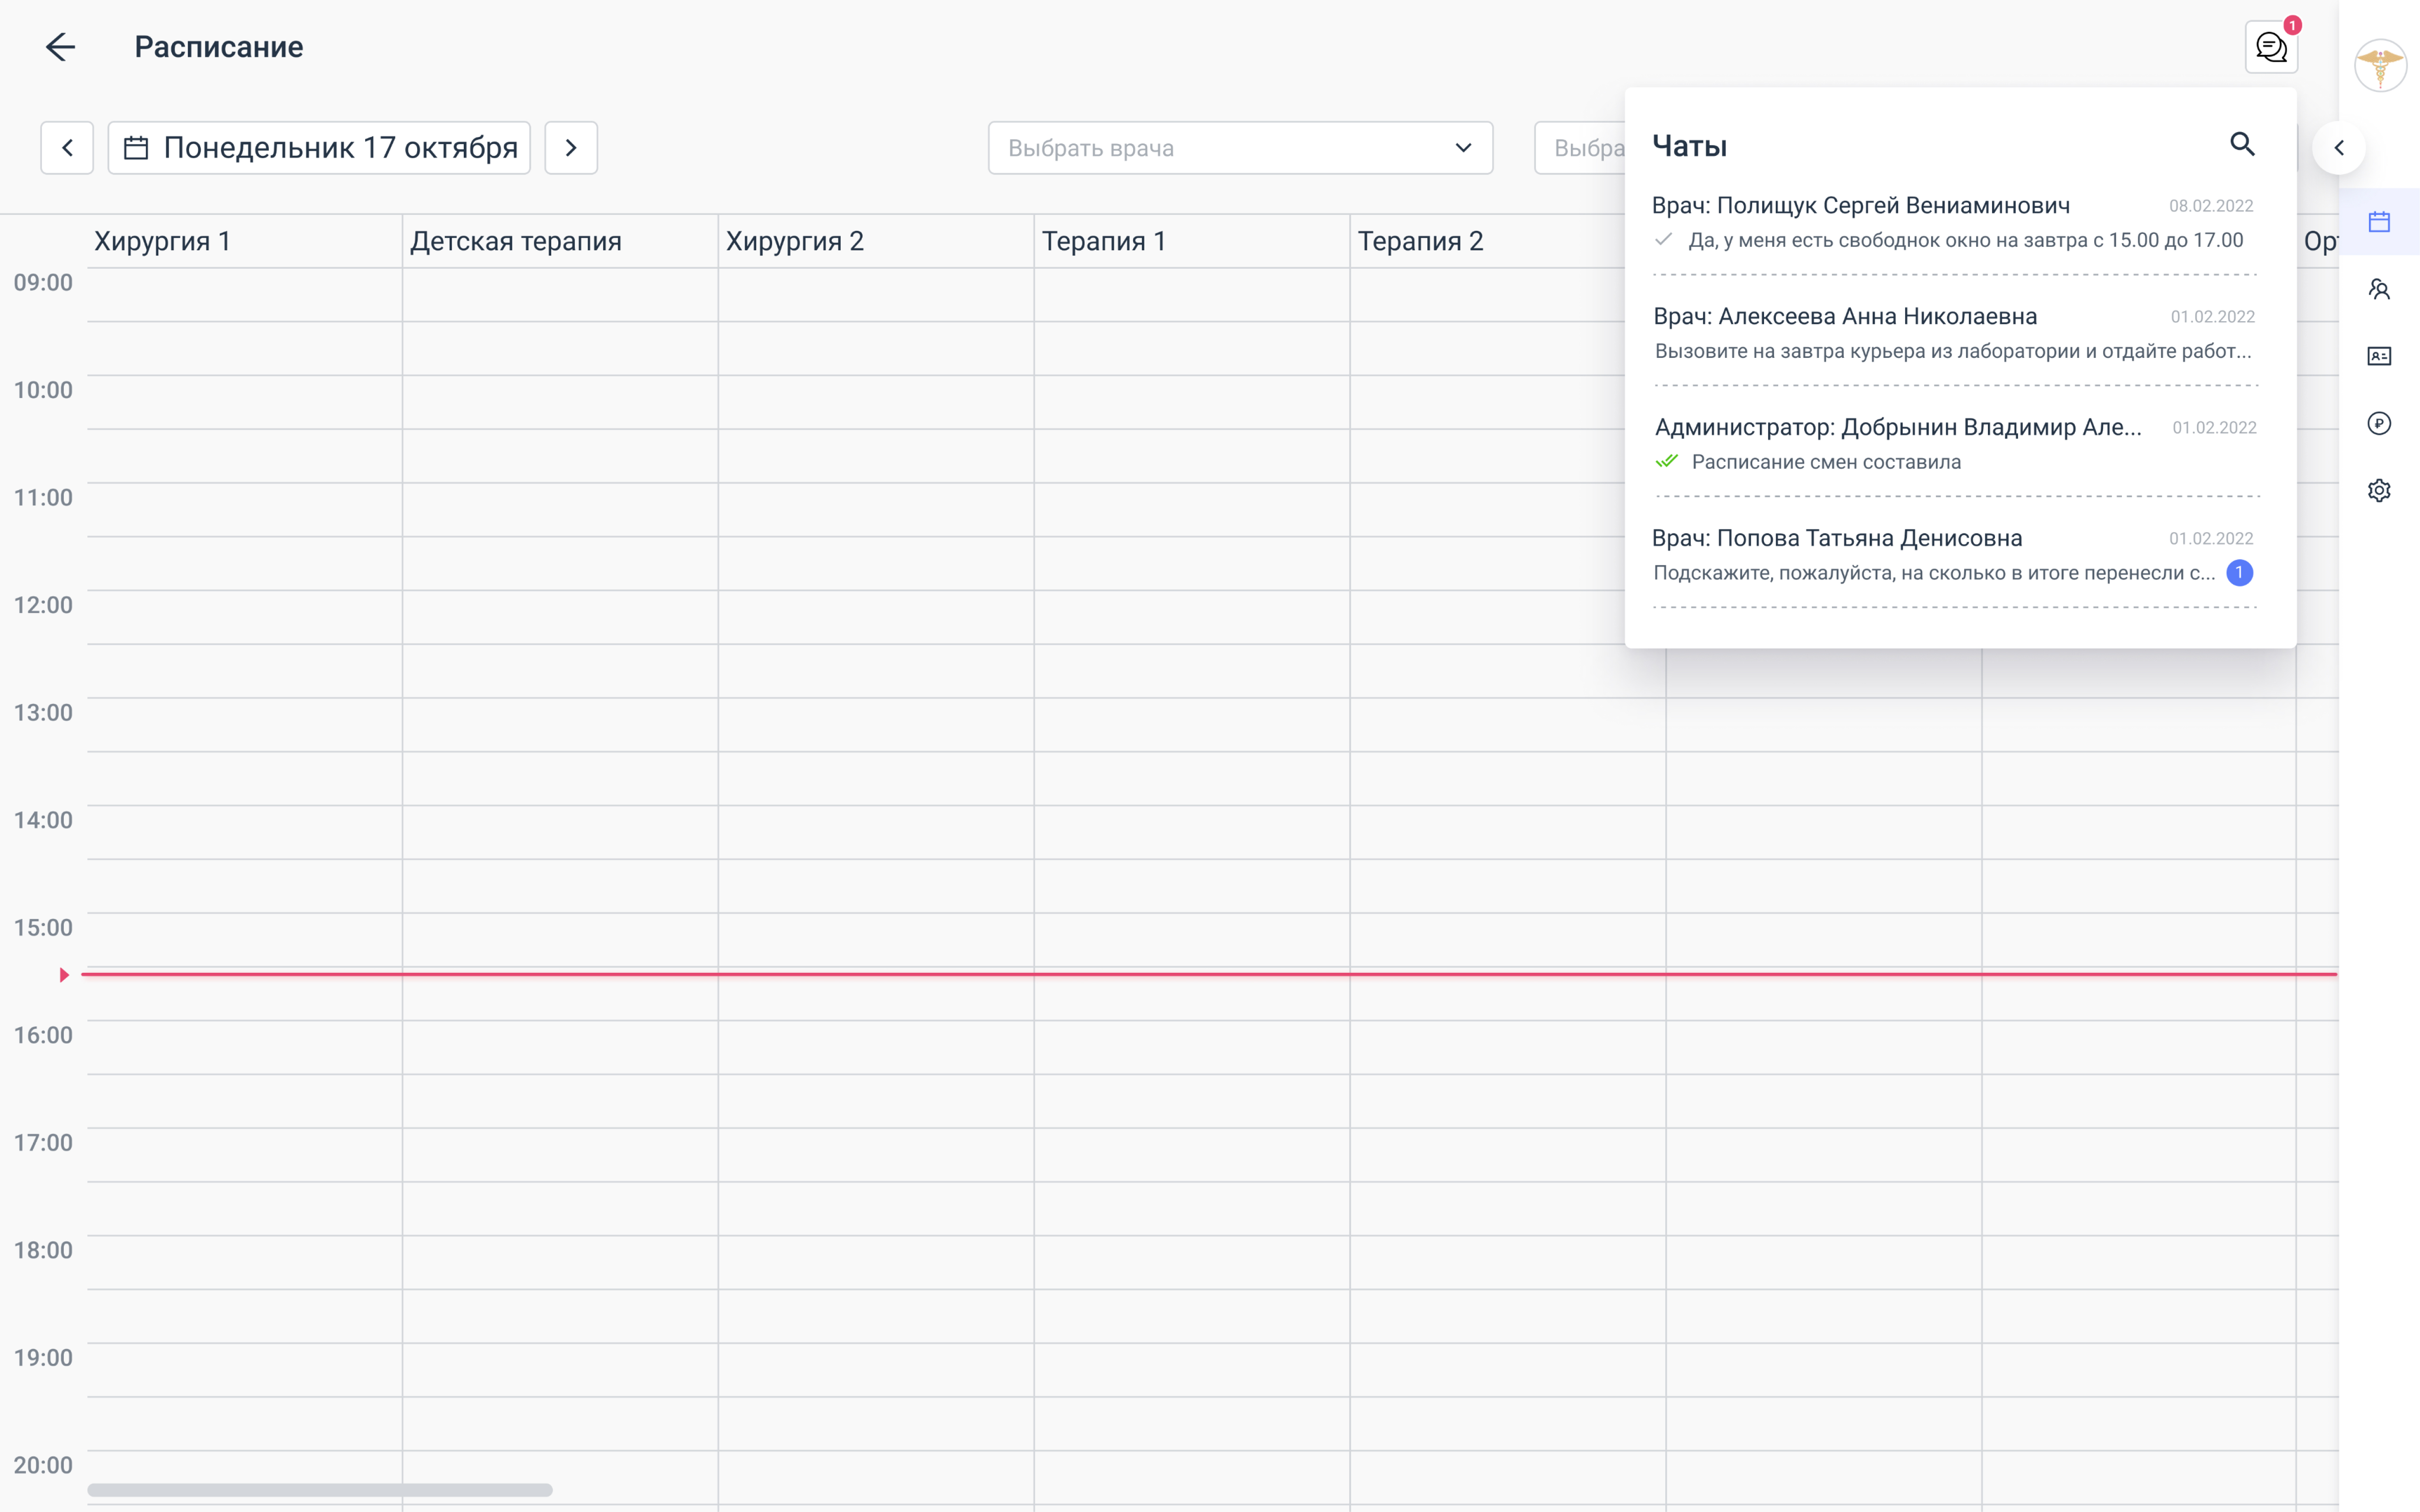Open the patients sidebar icon
The height and width of the screenshot is (1512, 2420).
pos(2379,289)
